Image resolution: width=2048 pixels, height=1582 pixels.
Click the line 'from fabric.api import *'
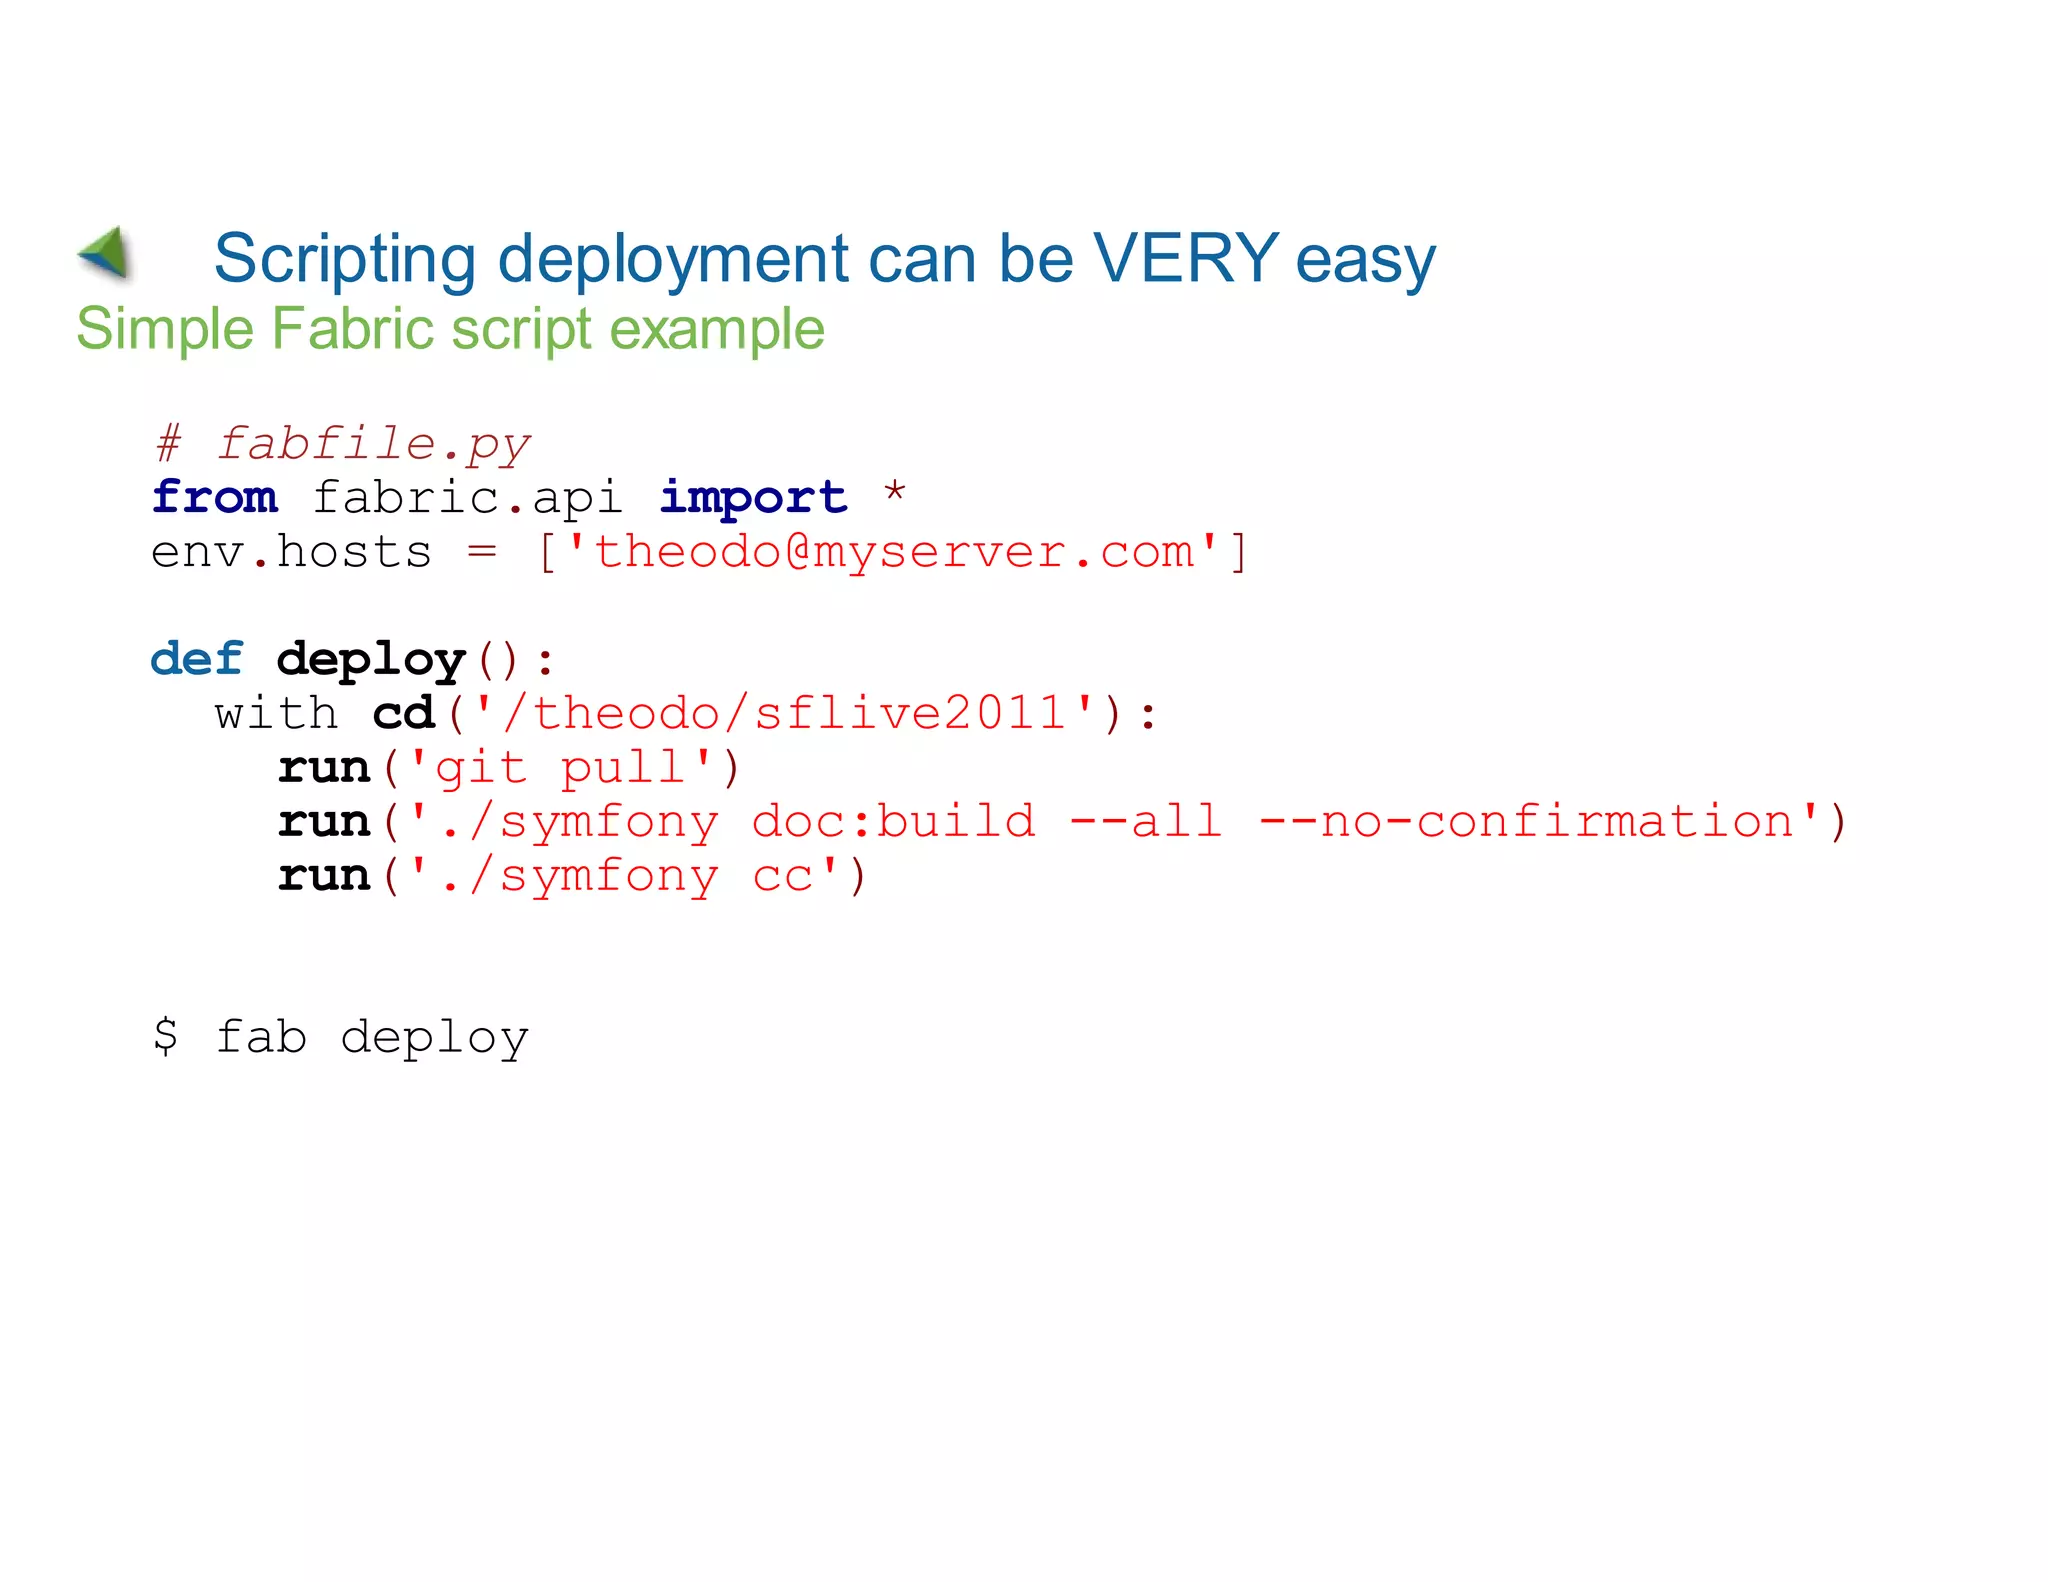pos(528,497)
